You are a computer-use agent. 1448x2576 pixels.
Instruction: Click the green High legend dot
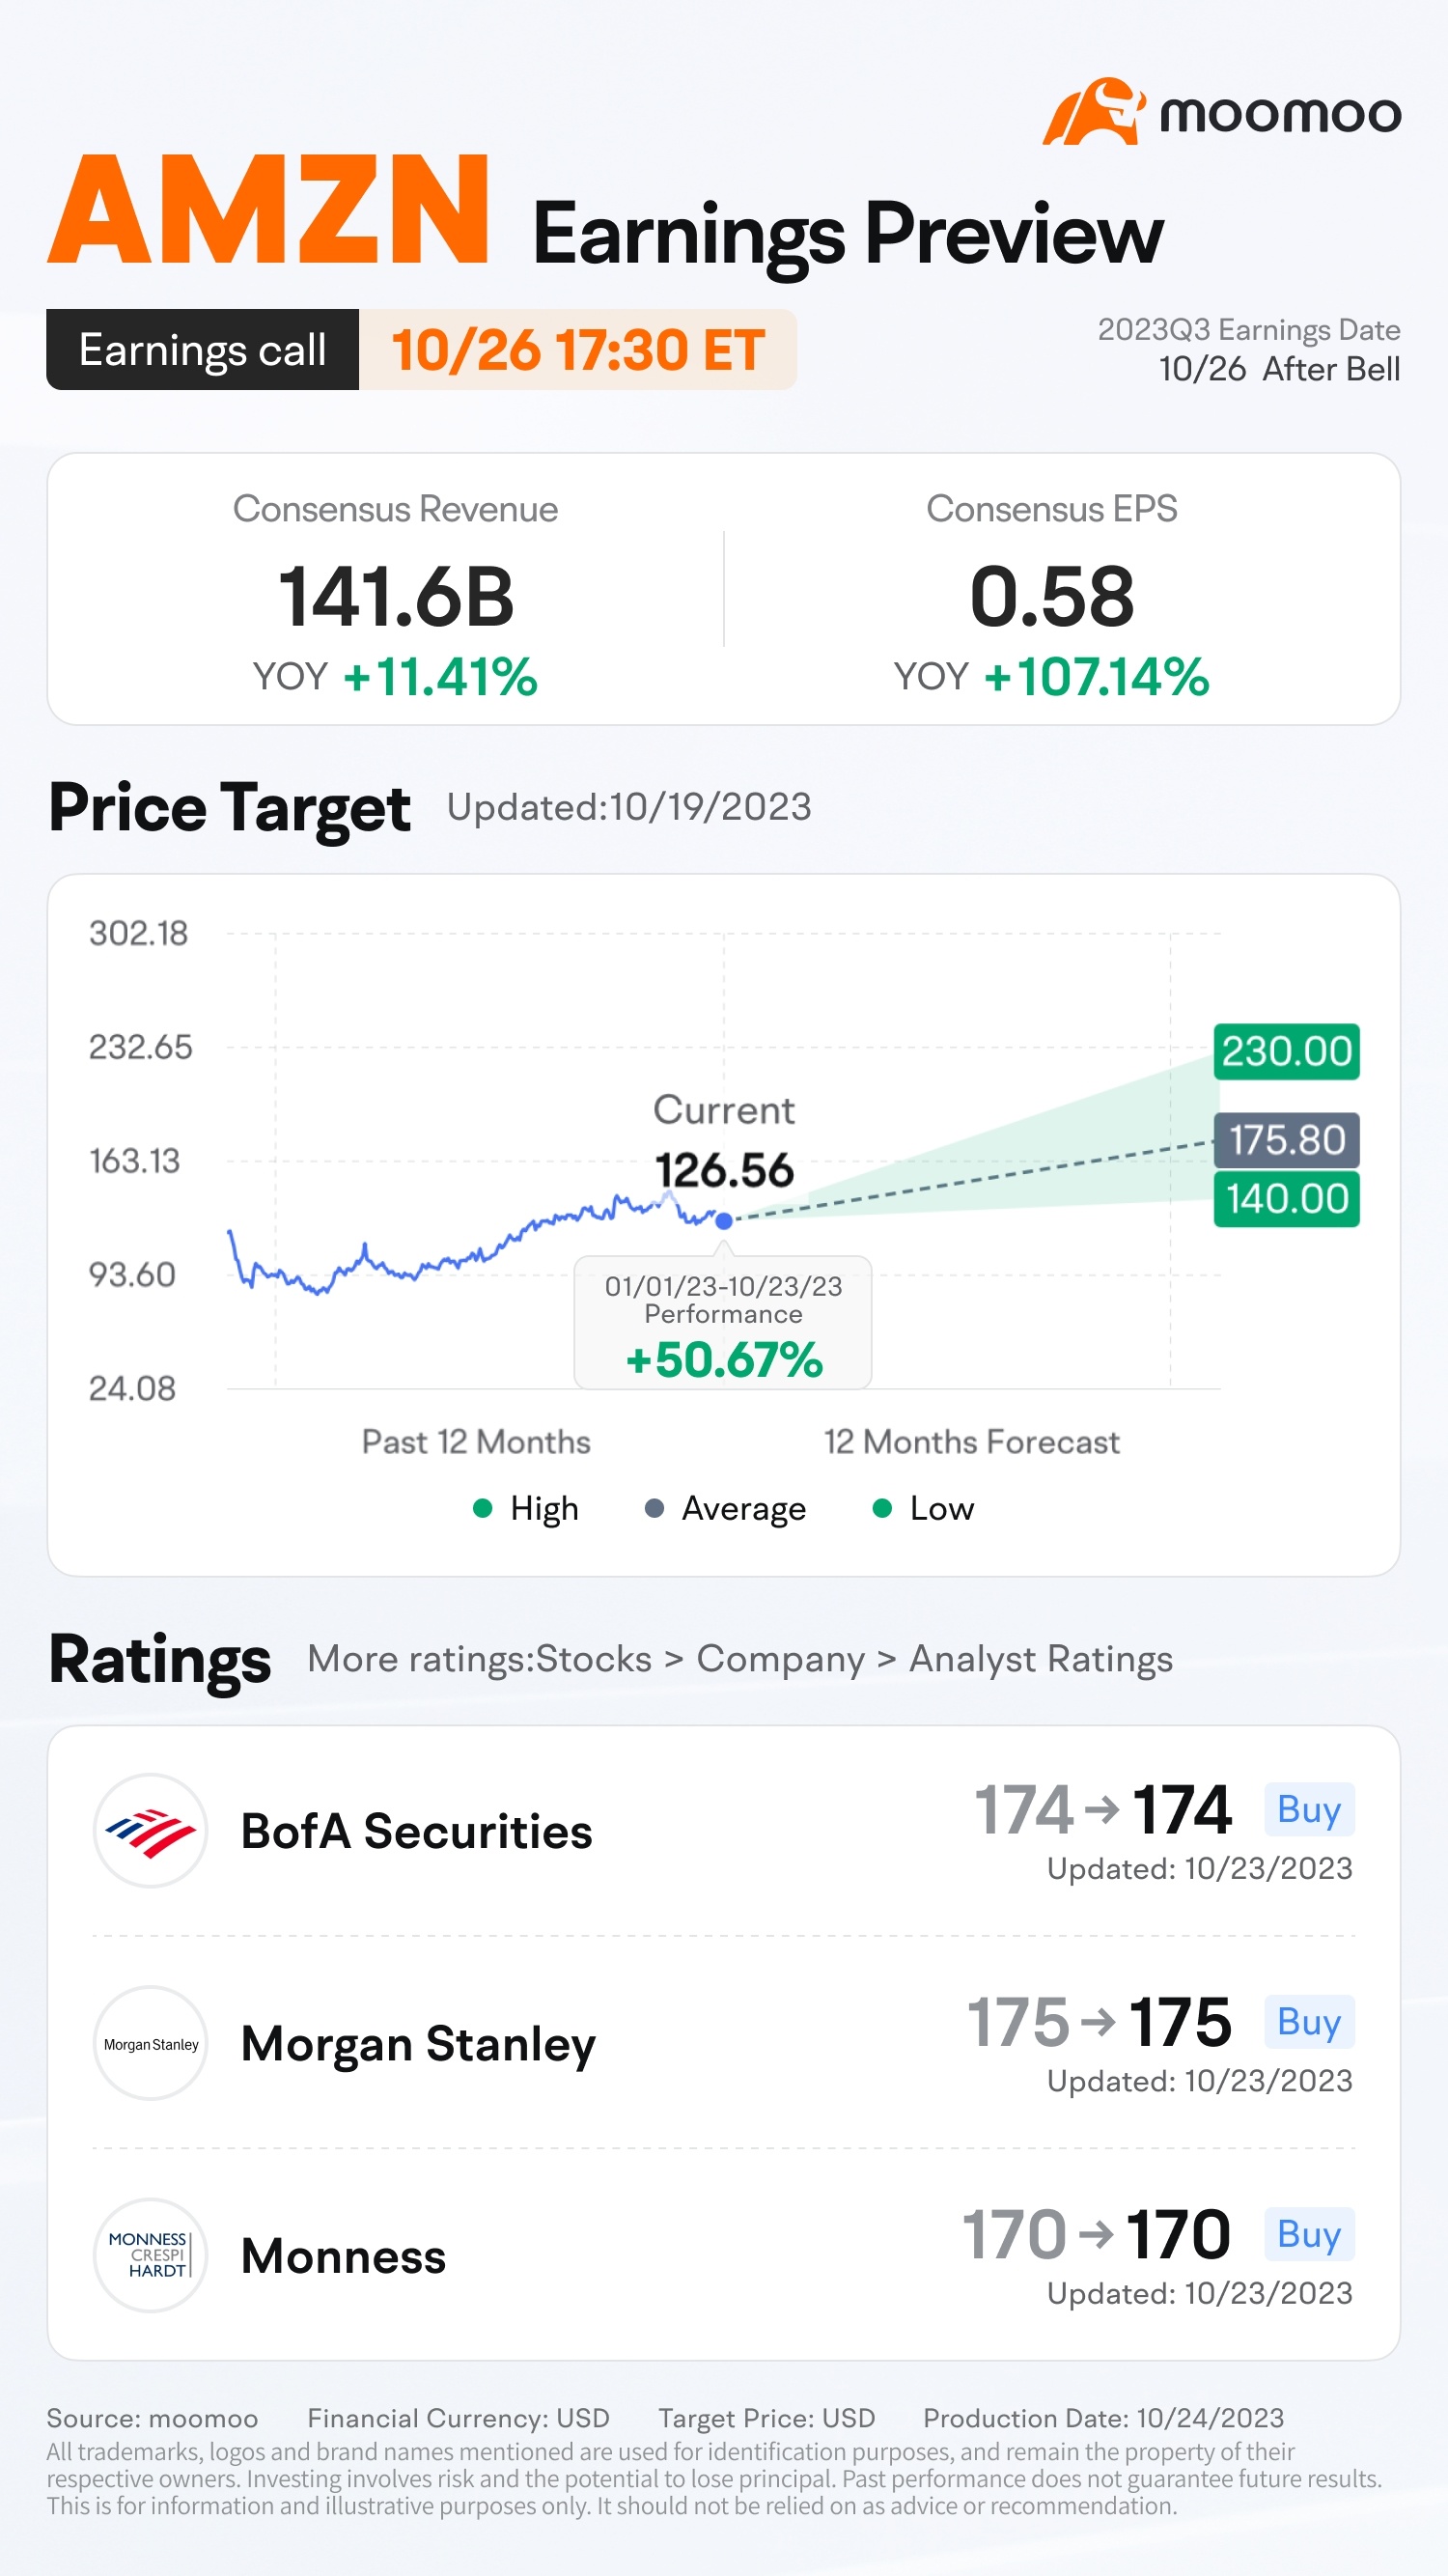(x=482, y=1508)
